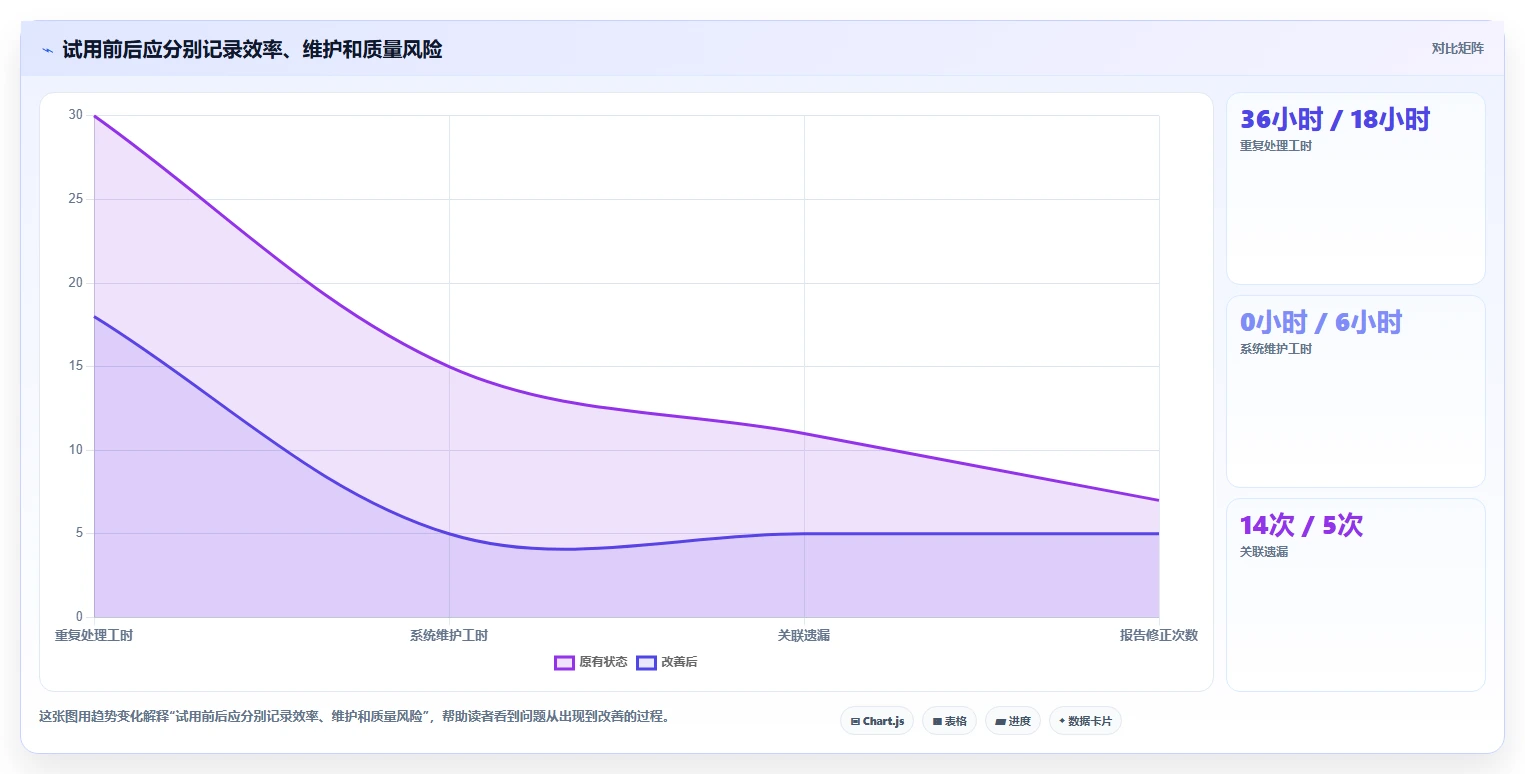Click the y-axis value 10
The height and width of the screenshot is (774, 1525).
click(x=76, y=450)
